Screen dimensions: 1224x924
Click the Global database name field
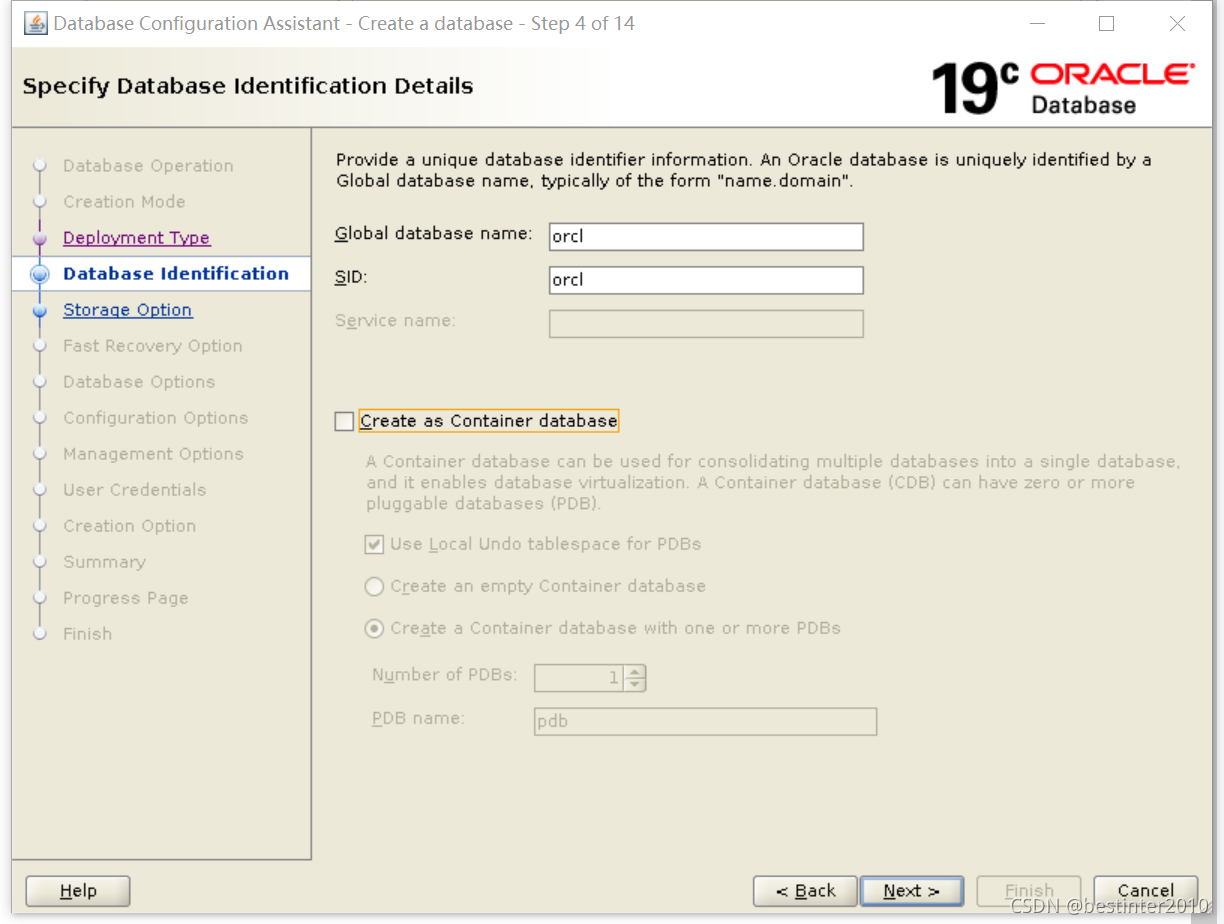click(706, 237)
